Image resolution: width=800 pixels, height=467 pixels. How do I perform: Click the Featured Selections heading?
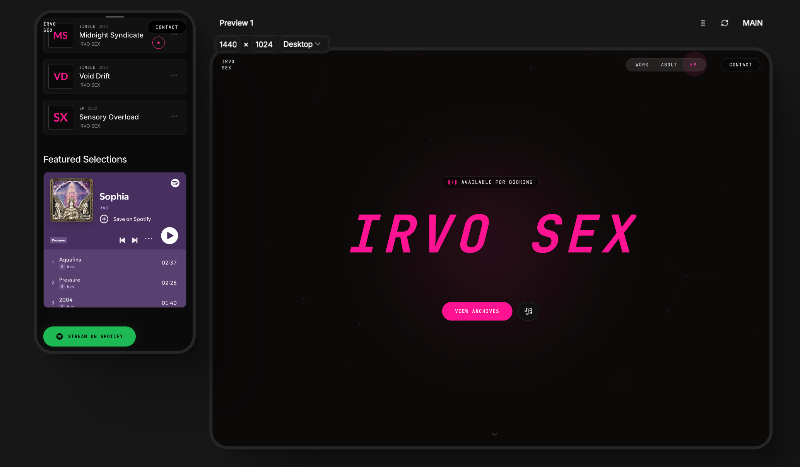pyautogui.click(x=85, y=159)
